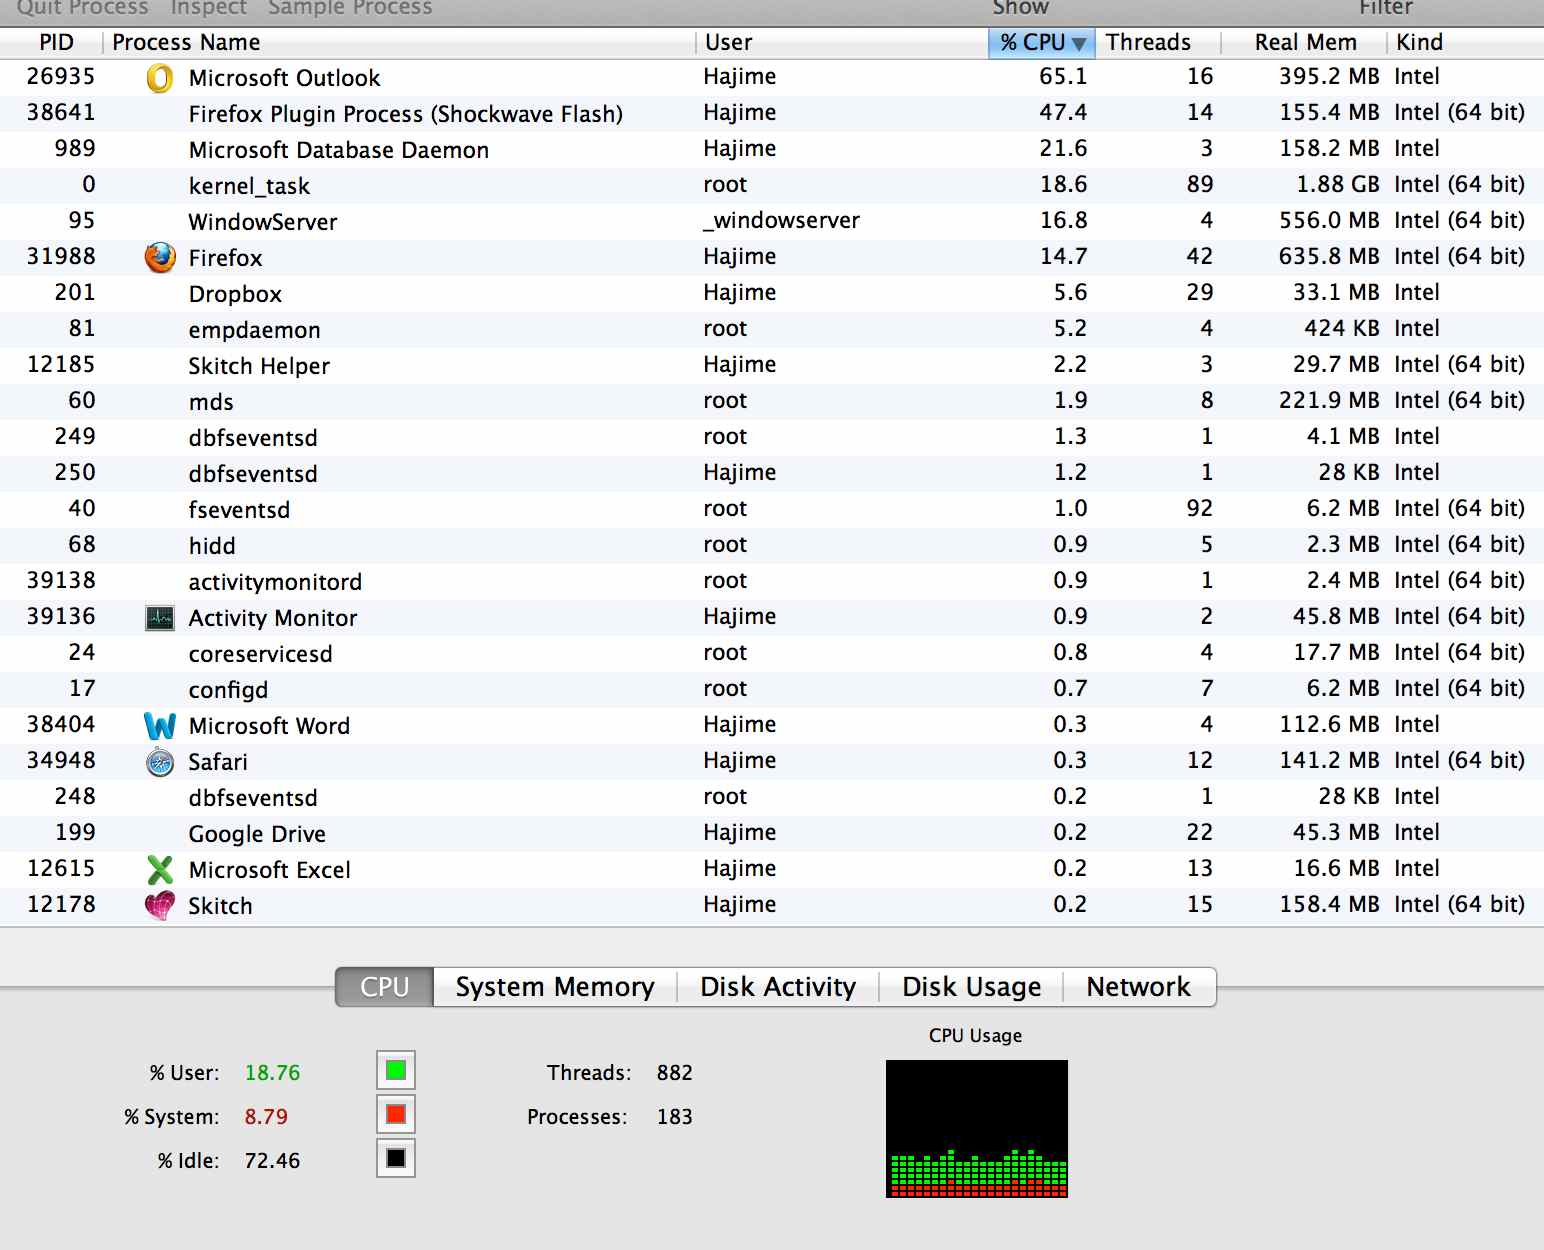Click the Safari compass icon

(x=160, y=762)
